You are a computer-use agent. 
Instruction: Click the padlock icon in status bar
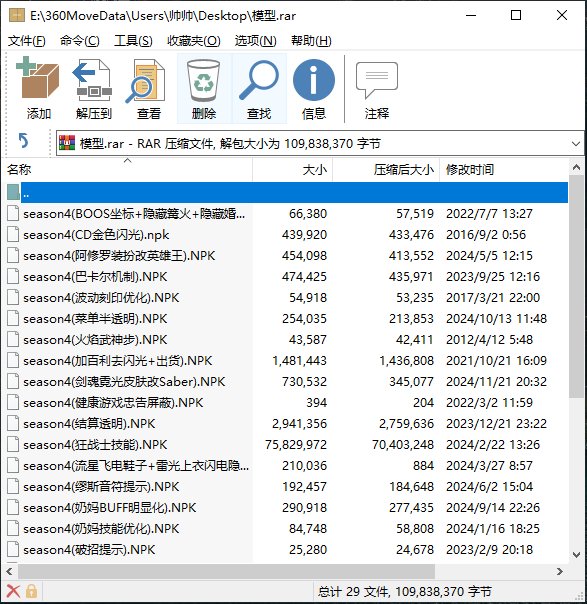32,591
